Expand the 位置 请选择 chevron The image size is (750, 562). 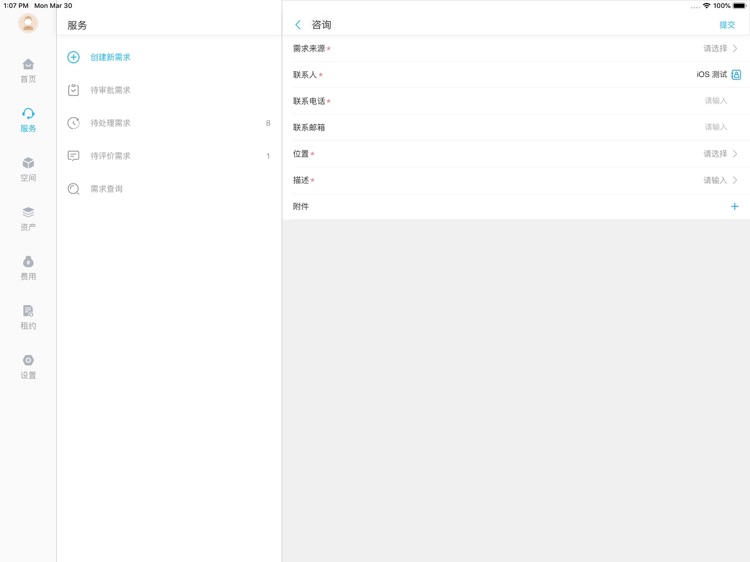pyautogui.click(x=735, y=154)
